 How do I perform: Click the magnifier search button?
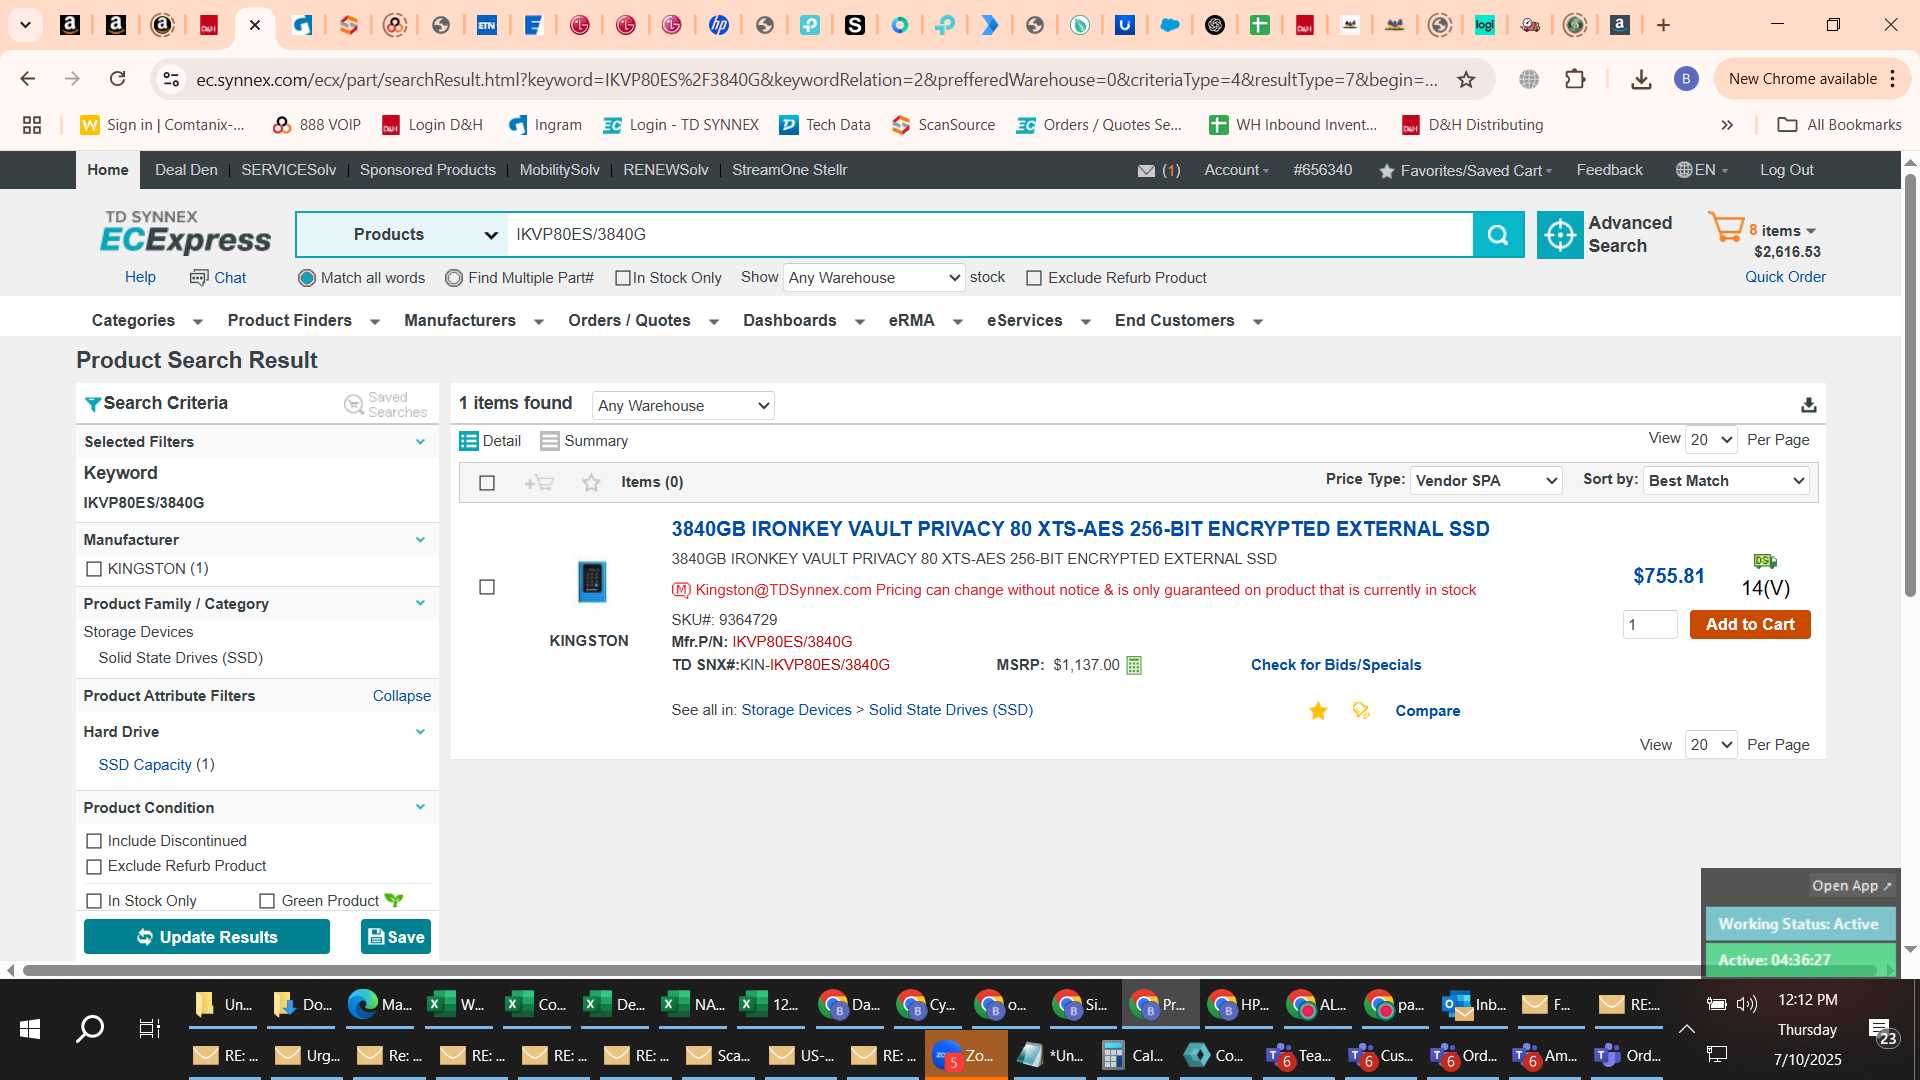click(x=1498, y=235)
